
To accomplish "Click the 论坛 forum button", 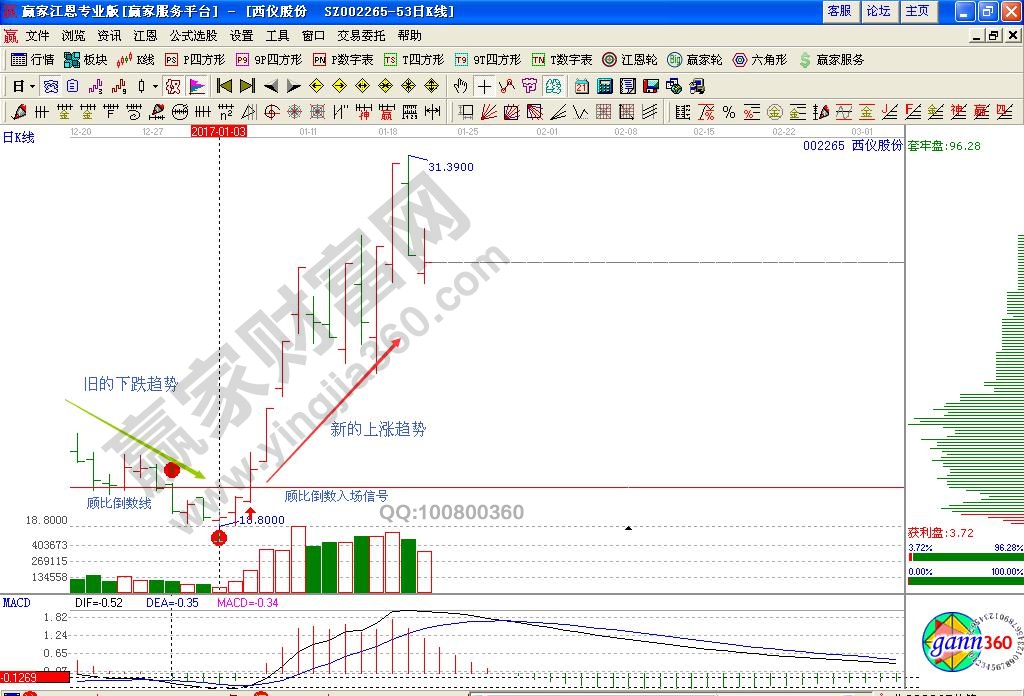I will [878, 11].
